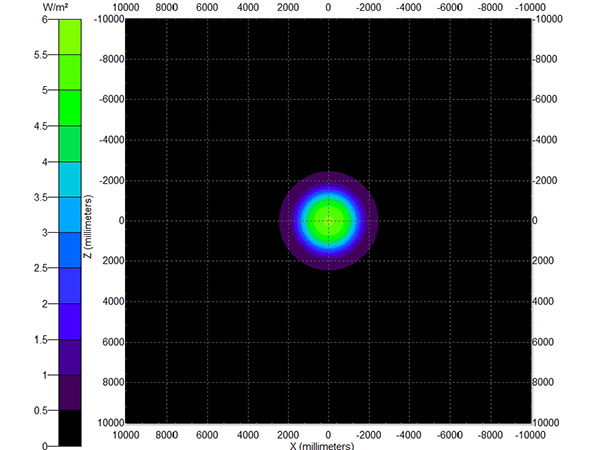Screen dimensions: 600x450
Task: Select the light blue 3–3.5 legend band
Action: tap(70, 215)
